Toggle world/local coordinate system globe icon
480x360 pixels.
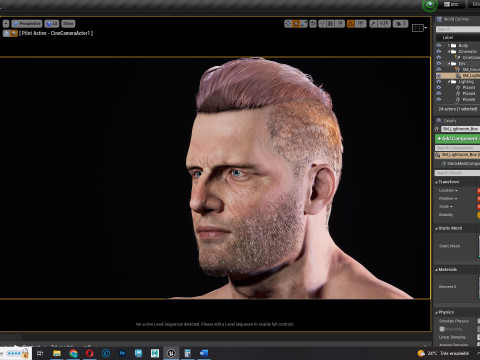[x=313, y=24]
